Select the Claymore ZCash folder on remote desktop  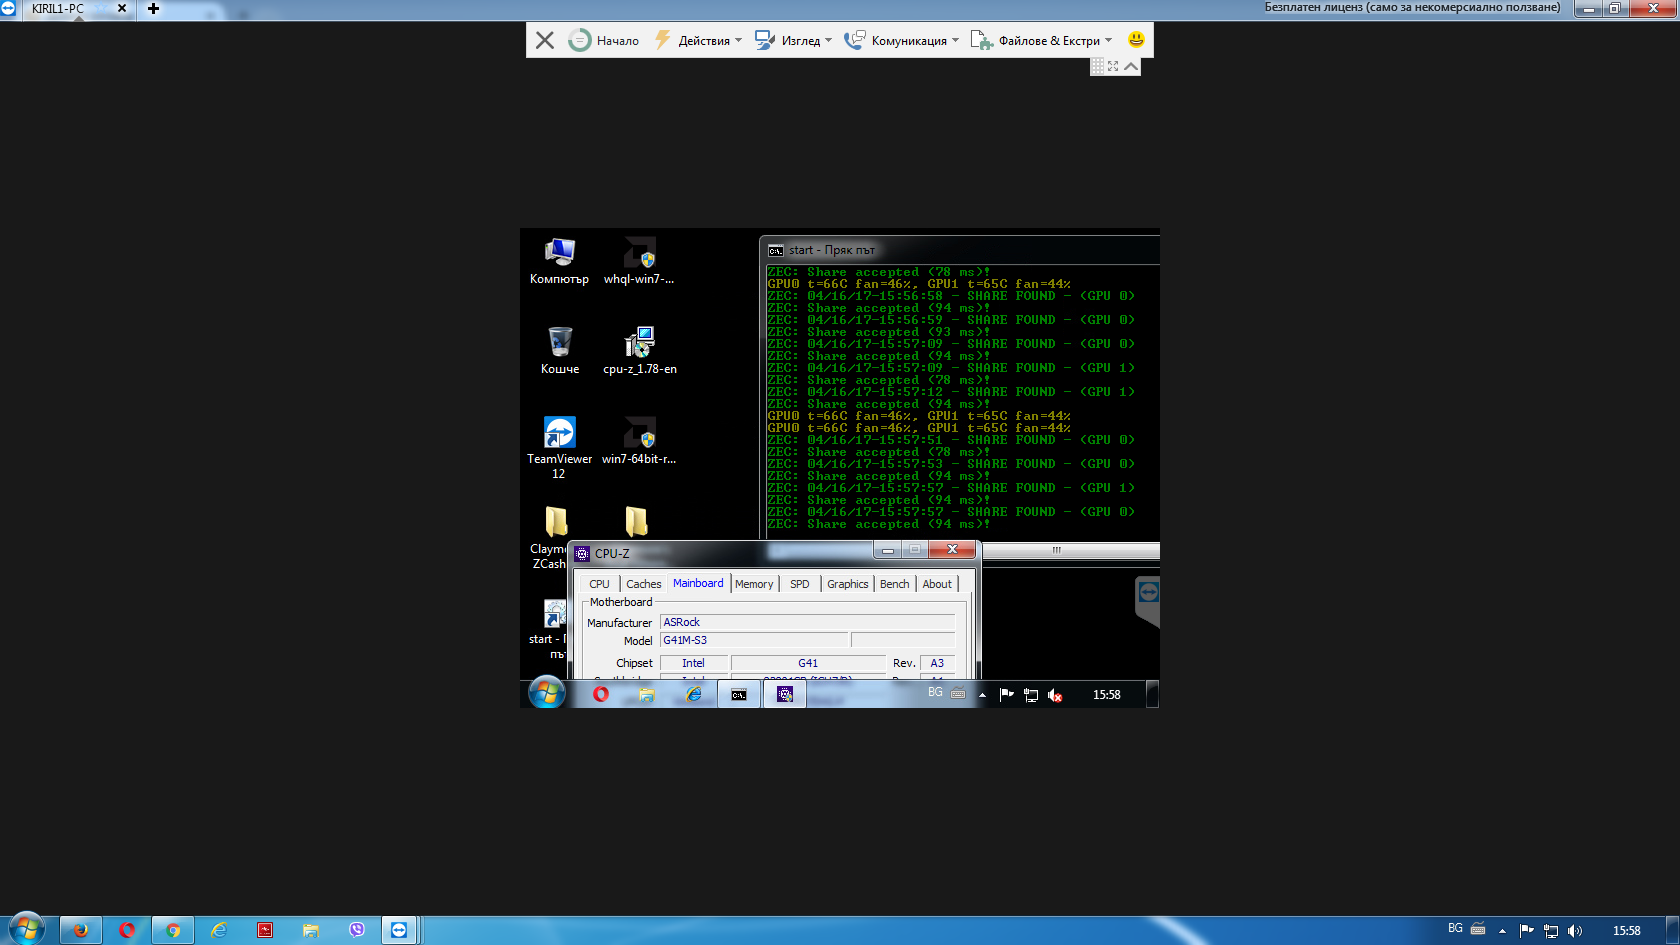549,537
